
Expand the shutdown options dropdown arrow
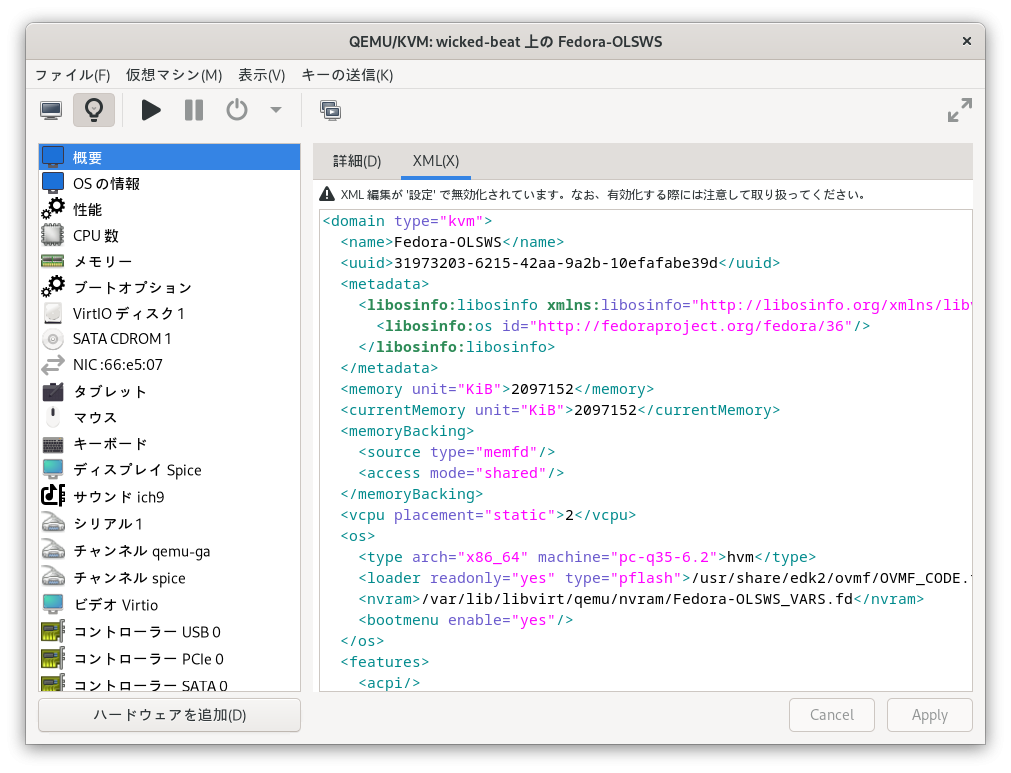coord(276,110)
